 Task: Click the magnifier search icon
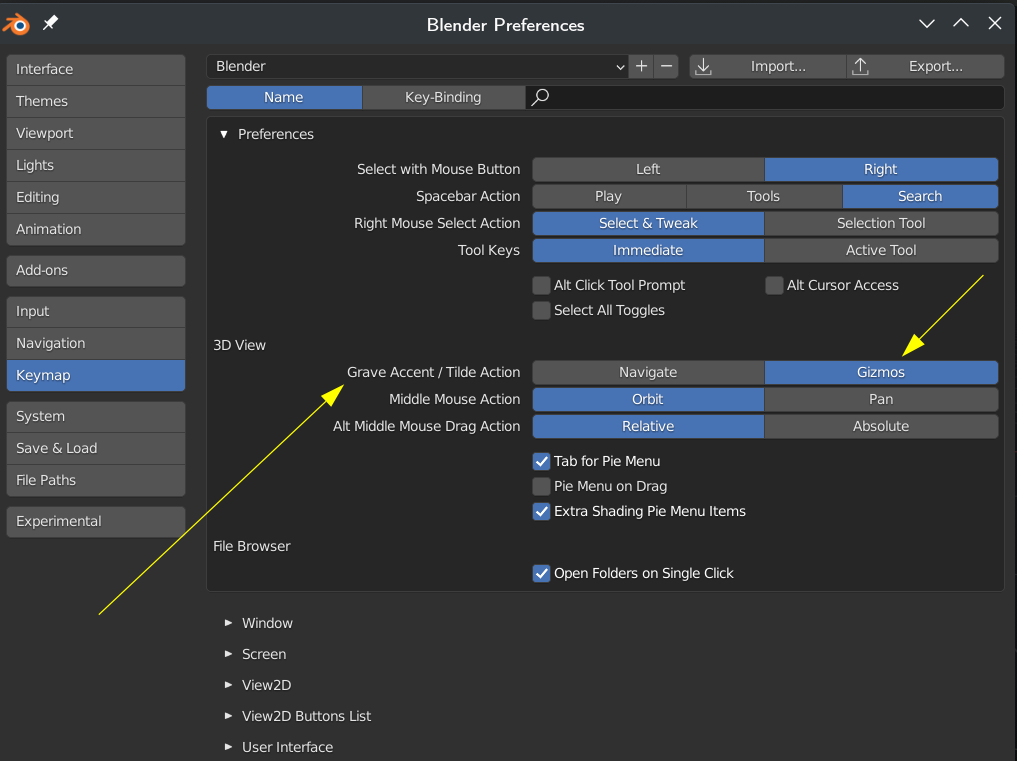pyautogui.click(x=540, y=97)
